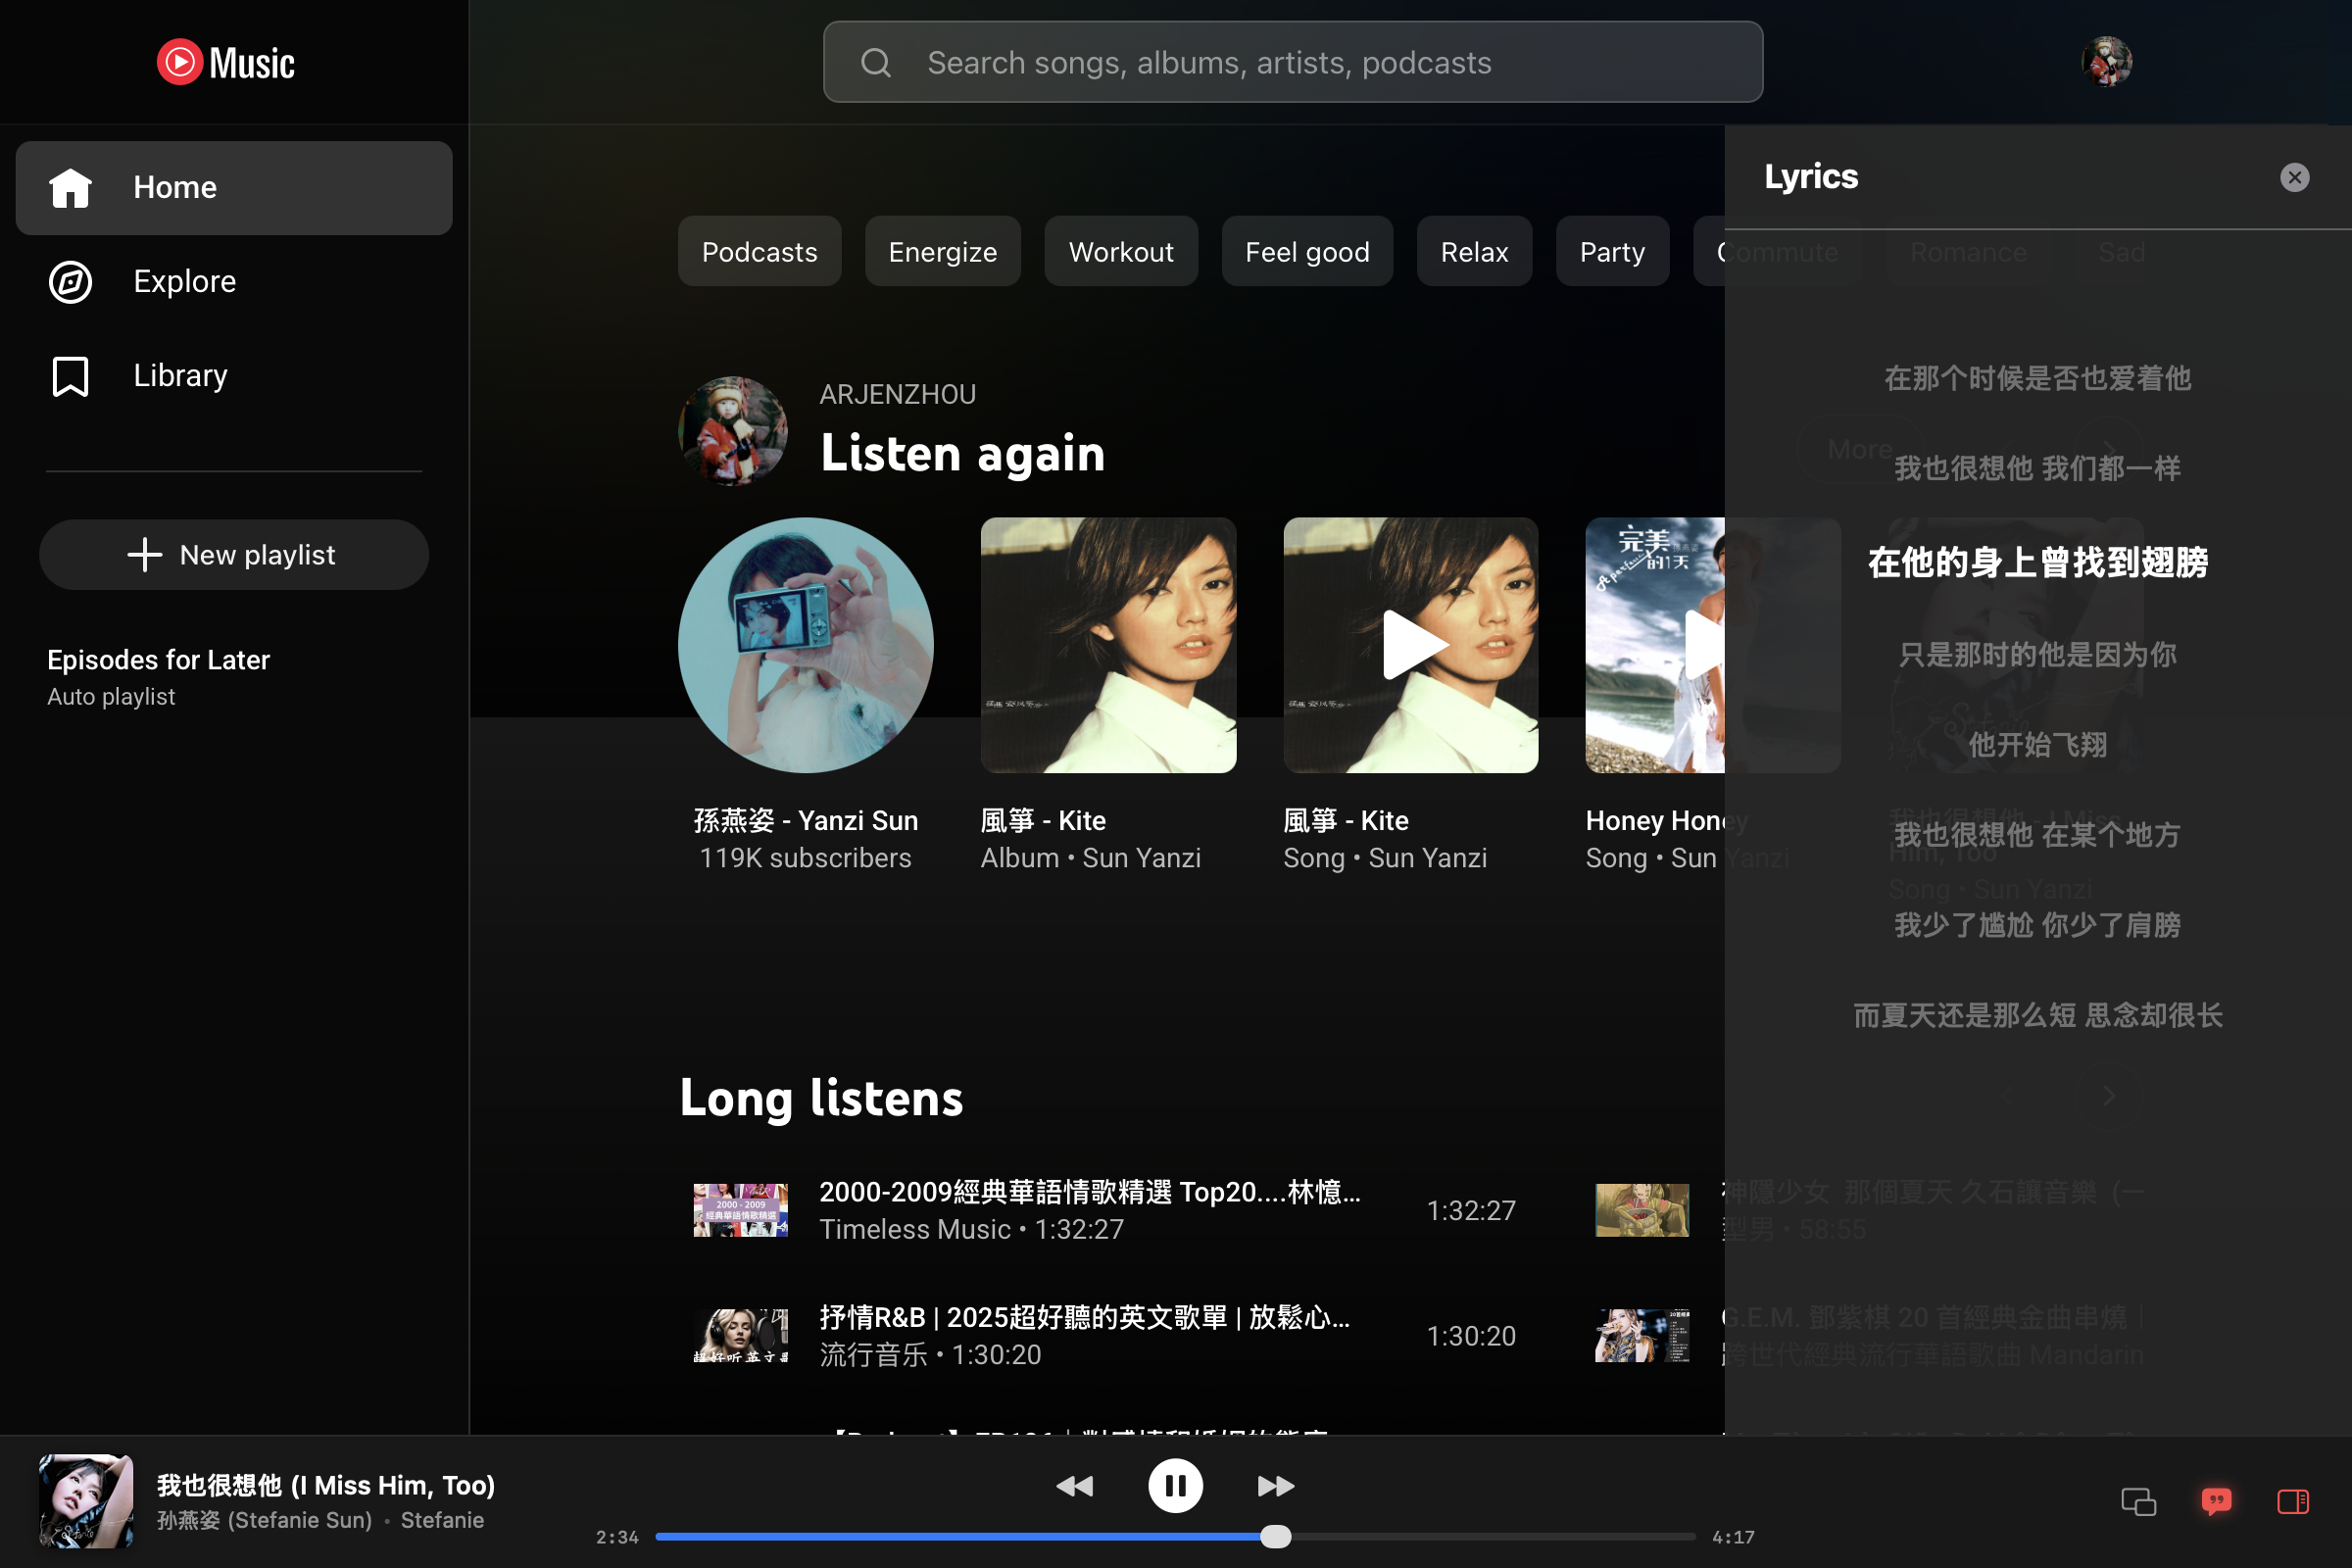
Task: Click the 抒情R&B playlist thumbnail
Action: coord(741,1336)
